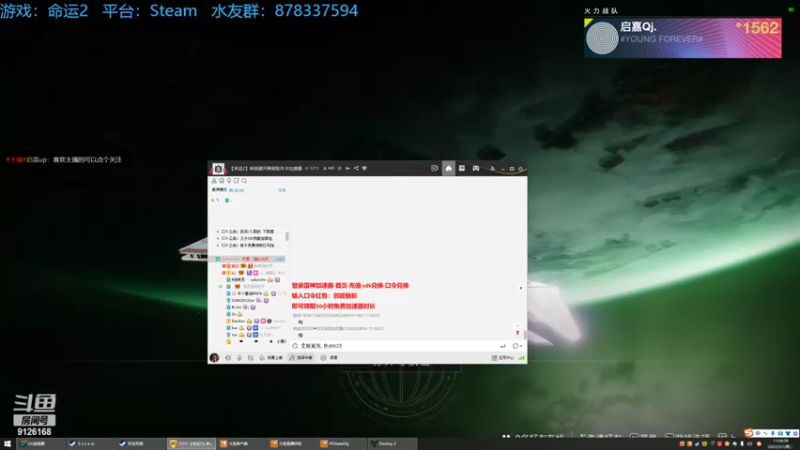Screen dimensions: 800x450
Task: Click the music accompaniment button in bottom toolbar
Action: click(x=301, y=358)
